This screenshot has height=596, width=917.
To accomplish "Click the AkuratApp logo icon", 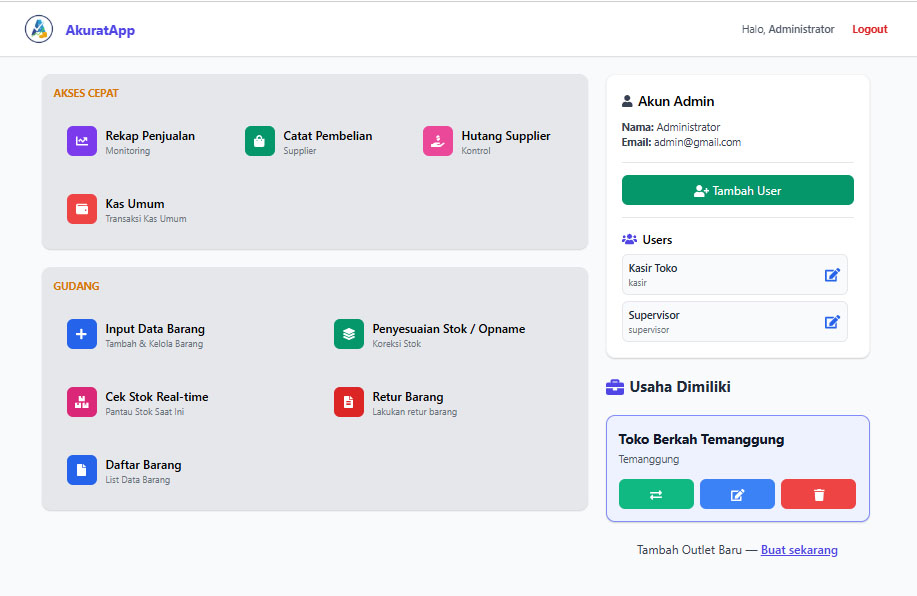I will 39,30.
